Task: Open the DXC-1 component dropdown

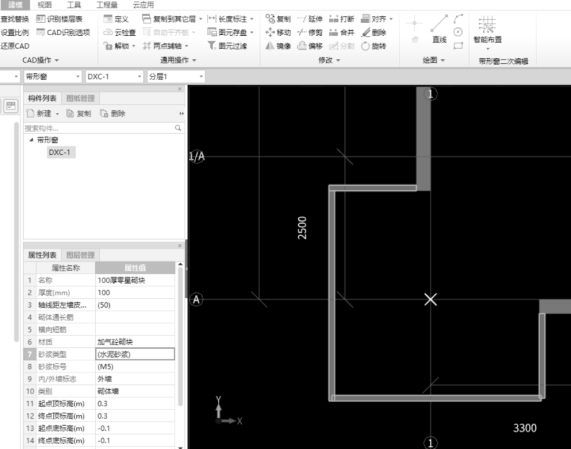Action: tap(139, 76)
